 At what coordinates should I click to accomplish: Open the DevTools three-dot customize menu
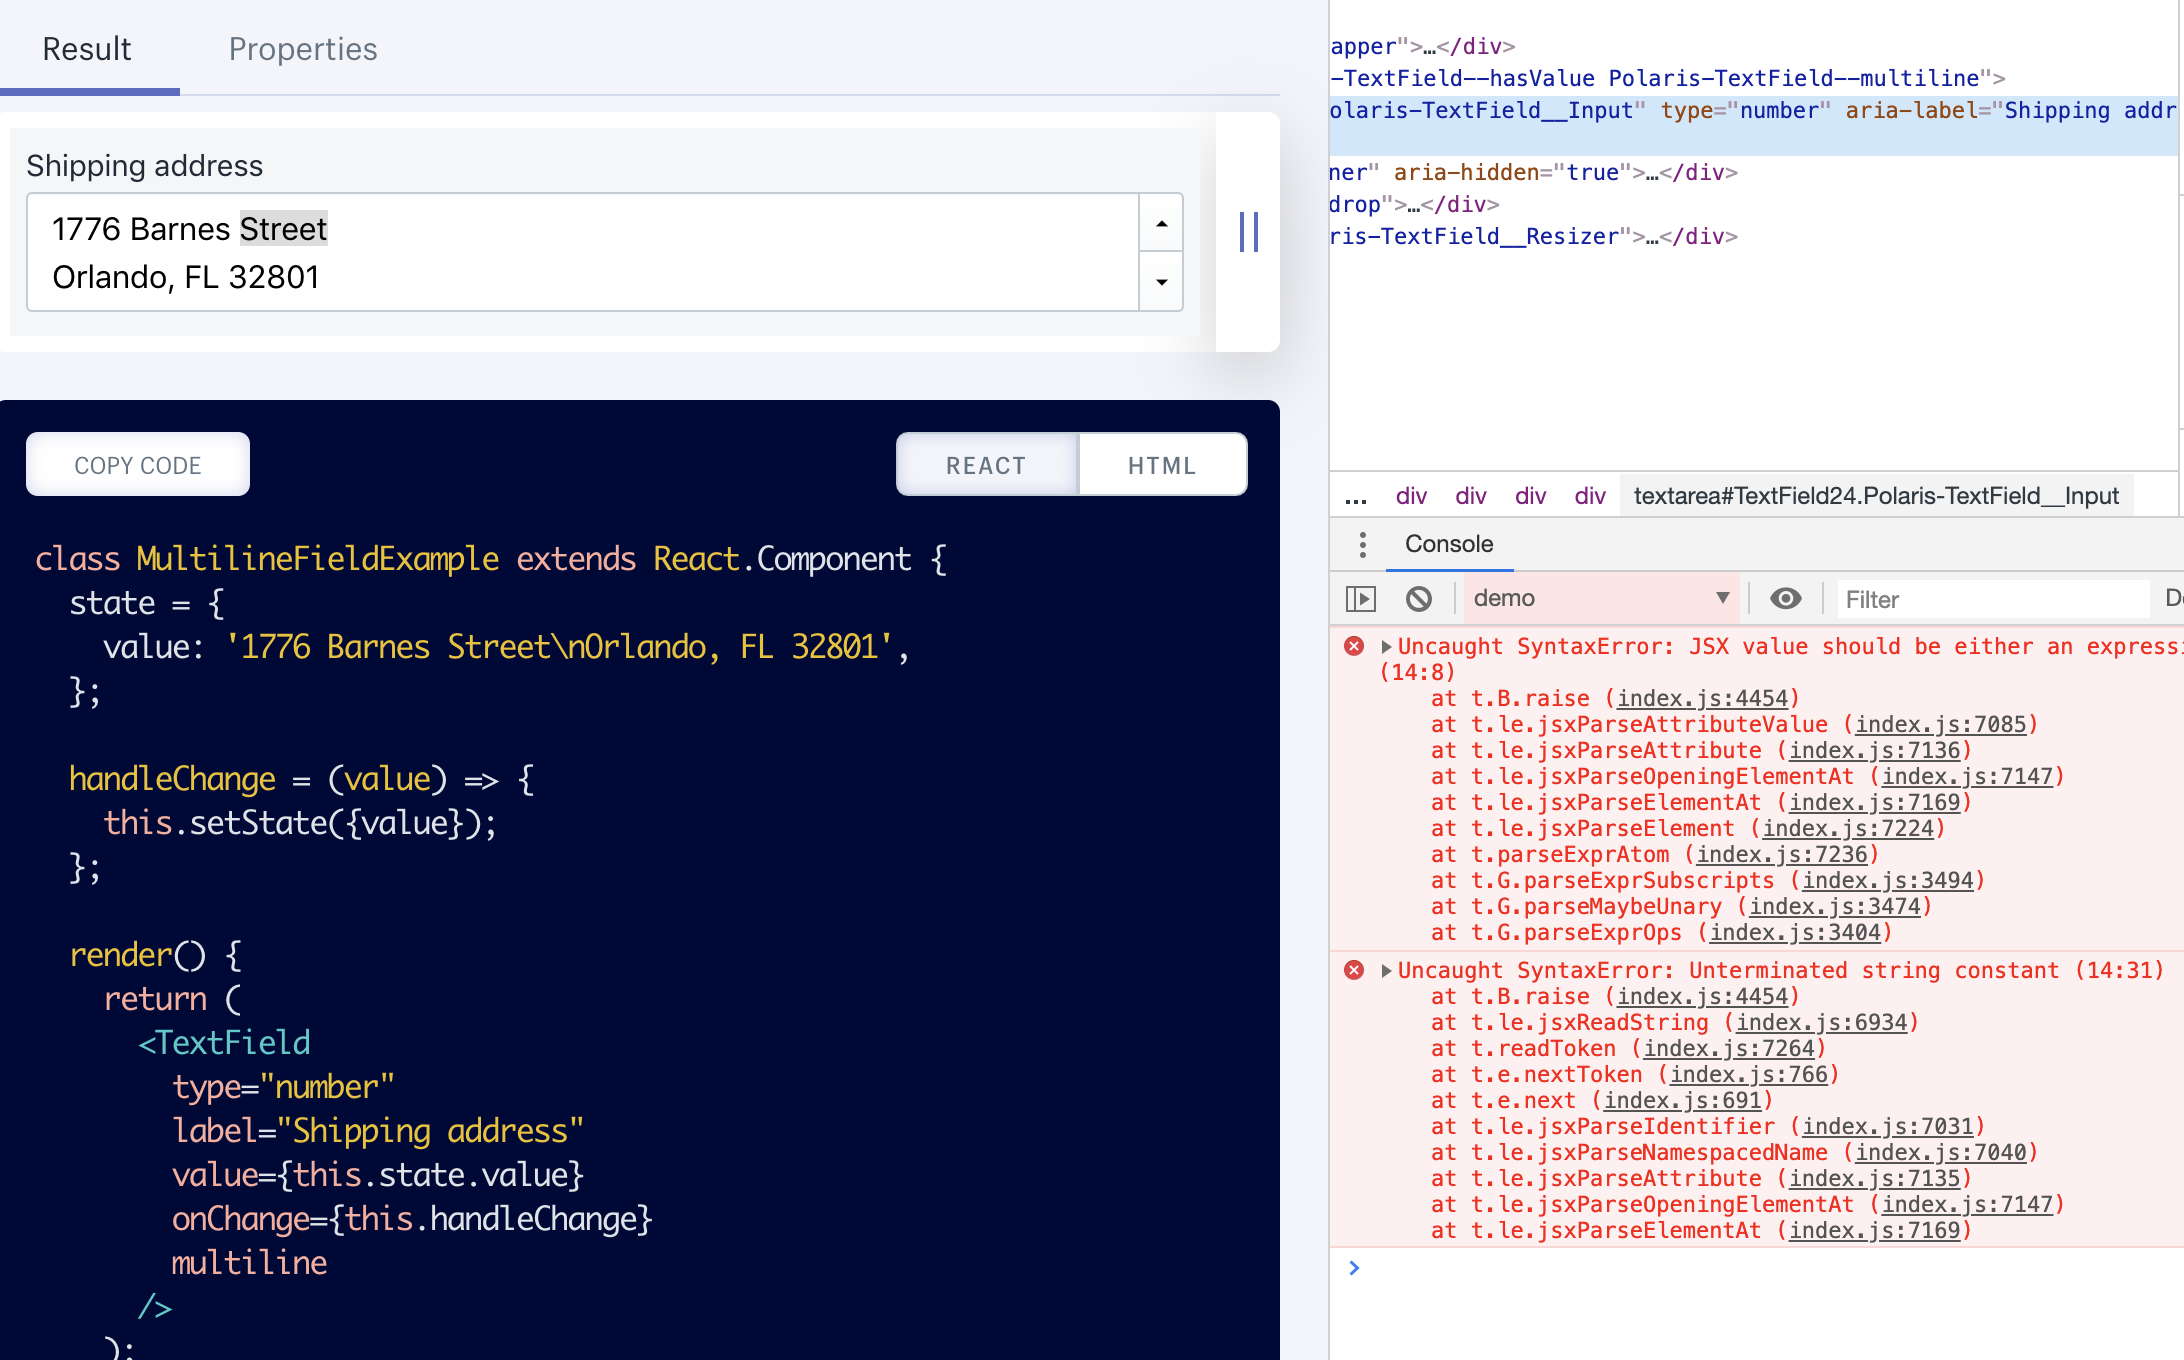(x=1362, y=545)
